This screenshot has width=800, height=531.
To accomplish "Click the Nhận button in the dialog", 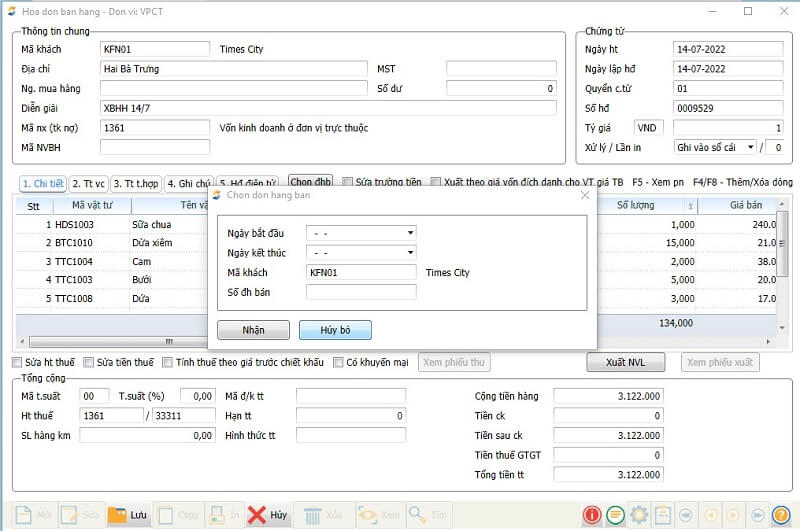I will (x=254, y=330).
